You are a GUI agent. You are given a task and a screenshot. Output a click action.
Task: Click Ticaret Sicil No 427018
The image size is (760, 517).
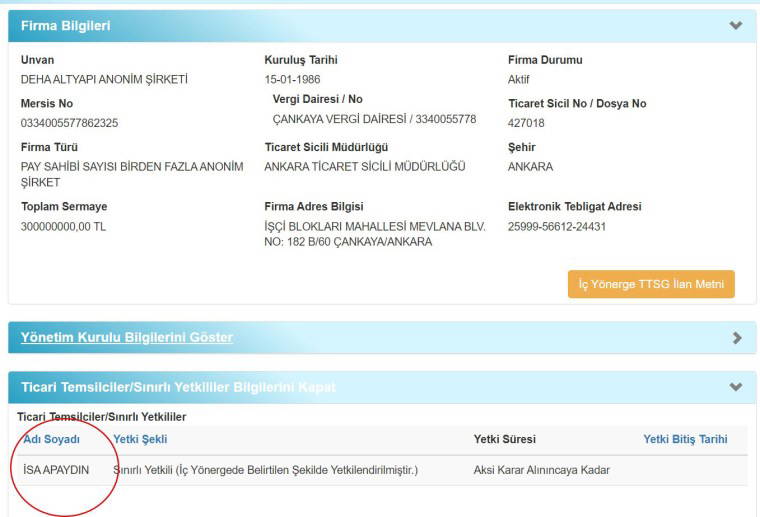[x=526, y=123]
